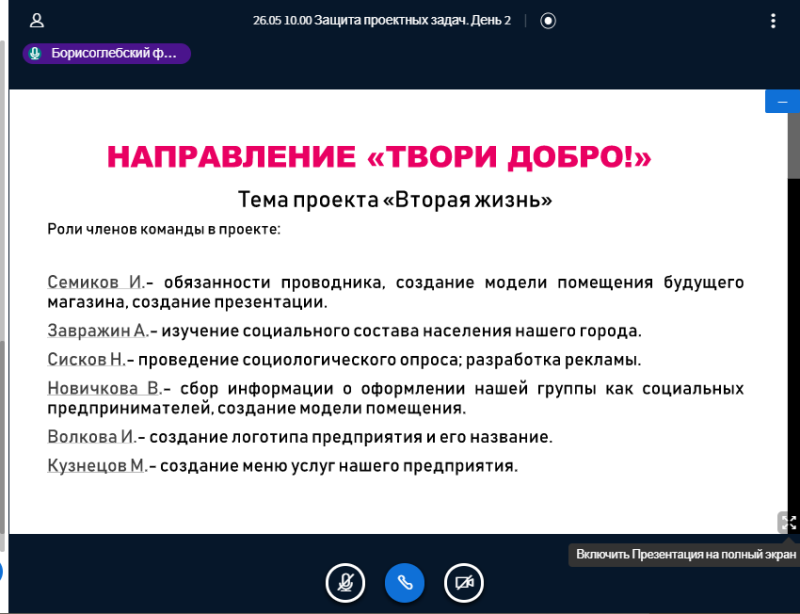Open the three-dot options menu
Image resolution: width=800 pixels, height=614 pixels.
[x=773, y=21]
